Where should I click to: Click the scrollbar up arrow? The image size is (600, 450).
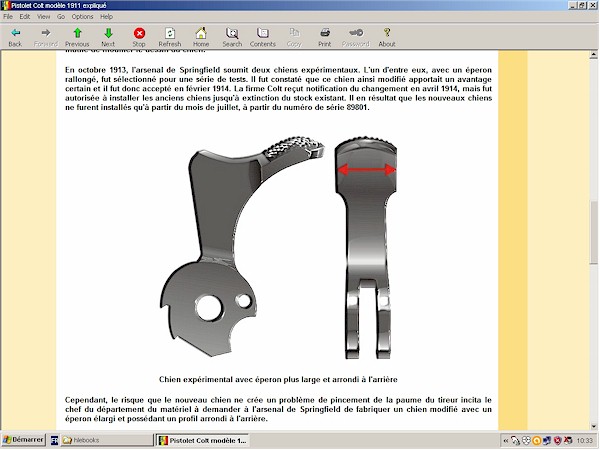pos(593,55)
